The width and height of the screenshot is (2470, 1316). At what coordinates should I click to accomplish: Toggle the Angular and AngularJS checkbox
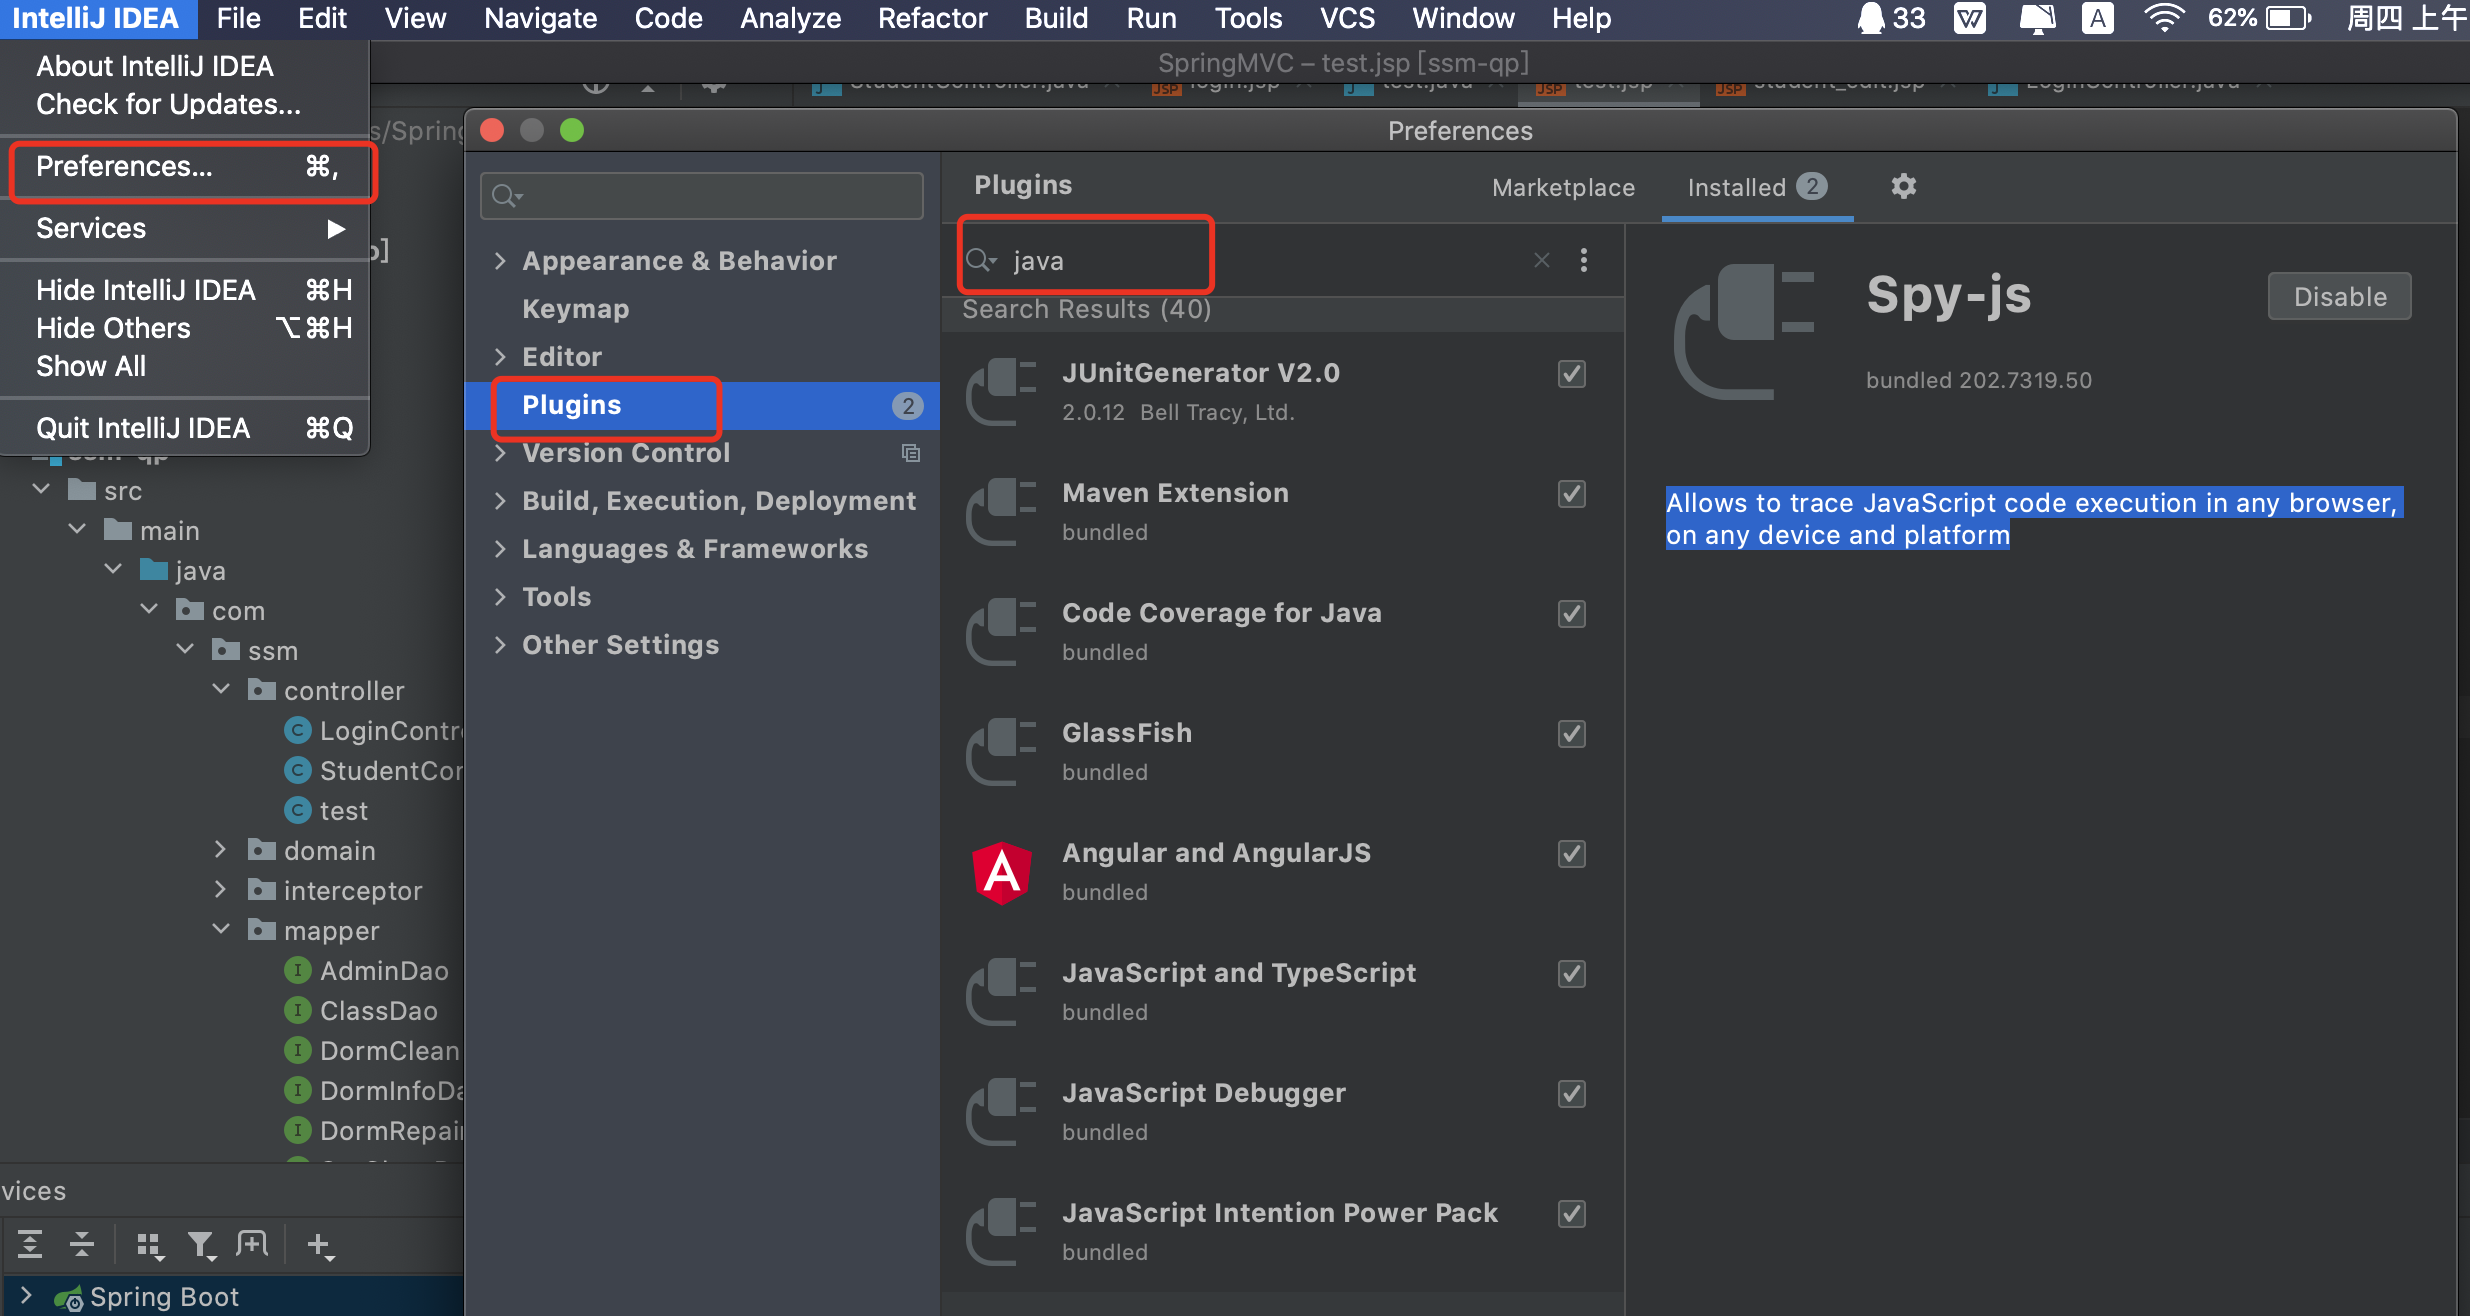1571,854
